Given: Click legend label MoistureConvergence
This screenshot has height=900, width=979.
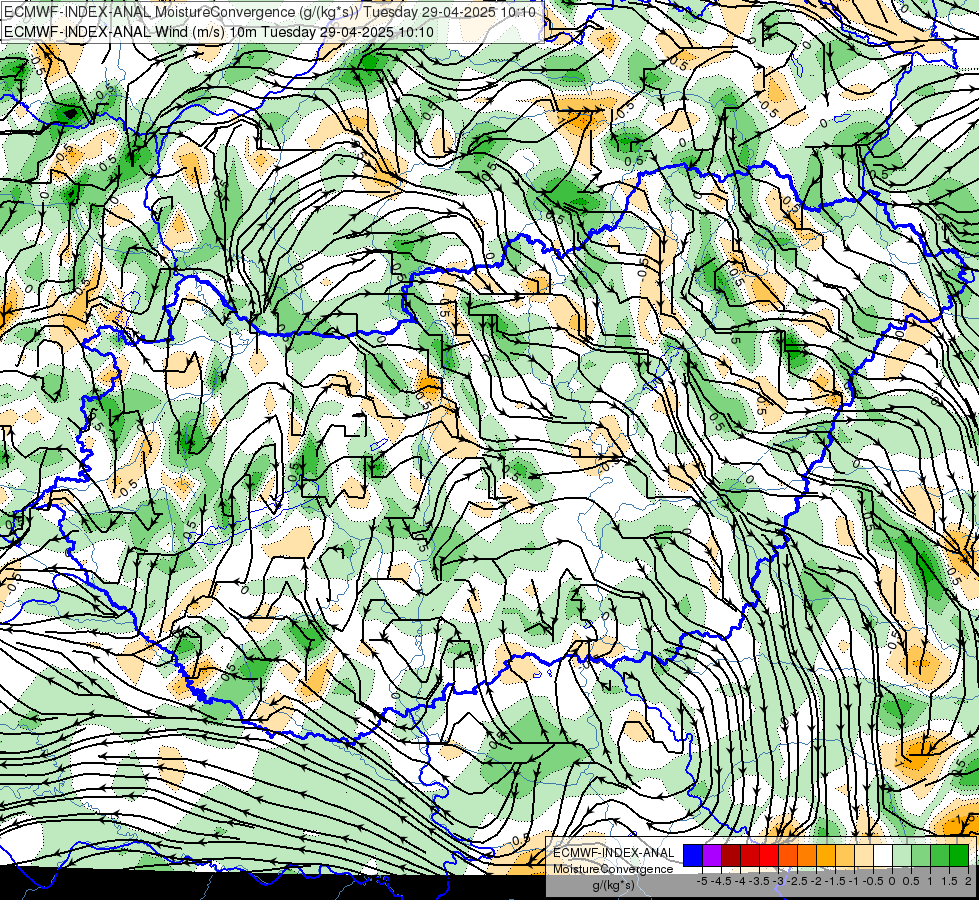Looking at the screenshot, I should pyautogui.click(x=613, y=869).
